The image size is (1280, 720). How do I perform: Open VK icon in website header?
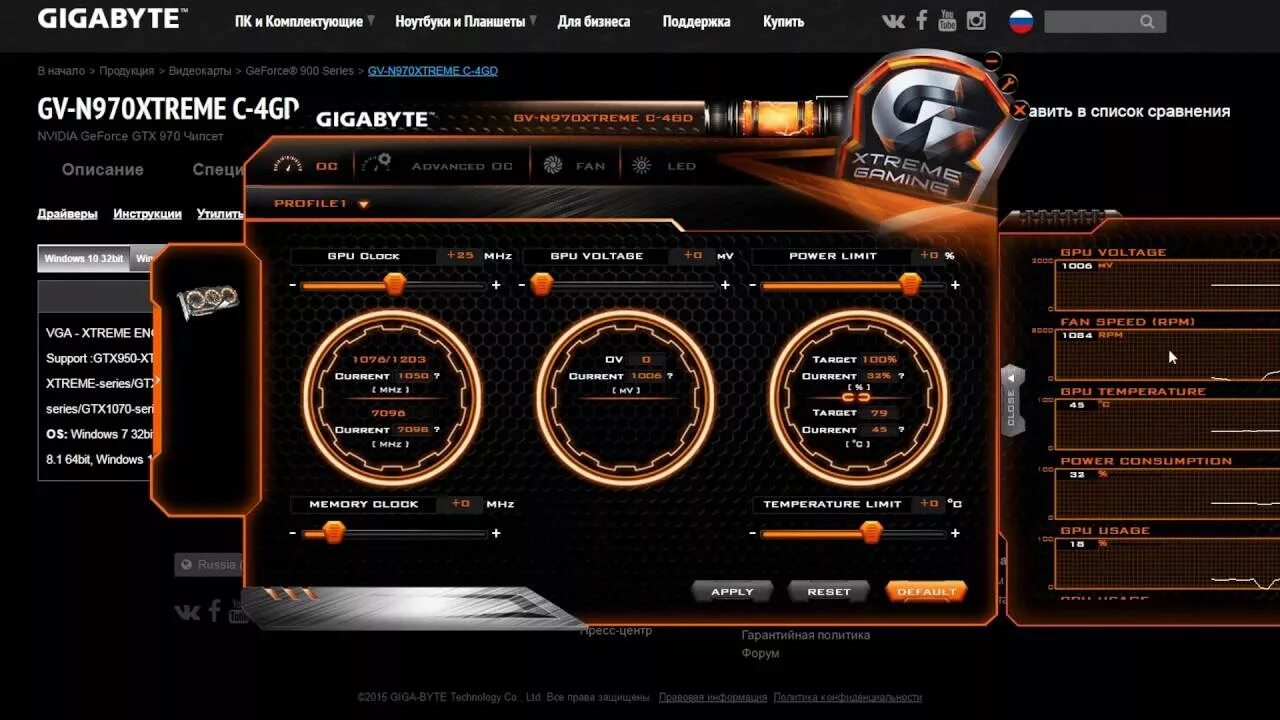point(893,21)
